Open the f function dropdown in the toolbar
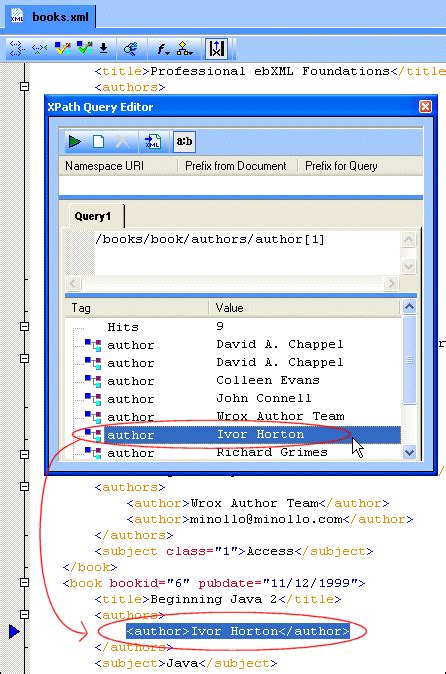This screenshot has height=674, width=446. [x=163, y=49]
